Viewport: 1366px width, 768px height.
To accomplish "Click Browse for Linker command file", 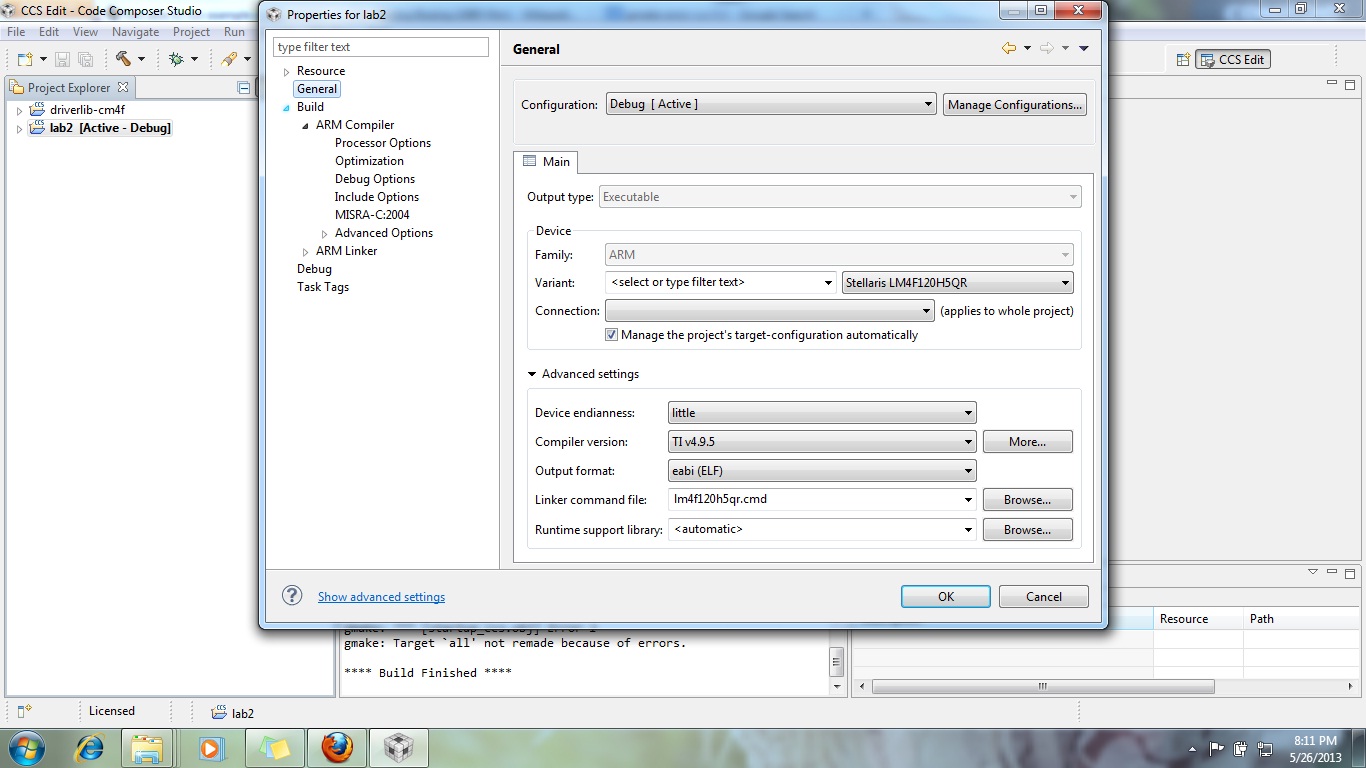I will (1027, 499).
